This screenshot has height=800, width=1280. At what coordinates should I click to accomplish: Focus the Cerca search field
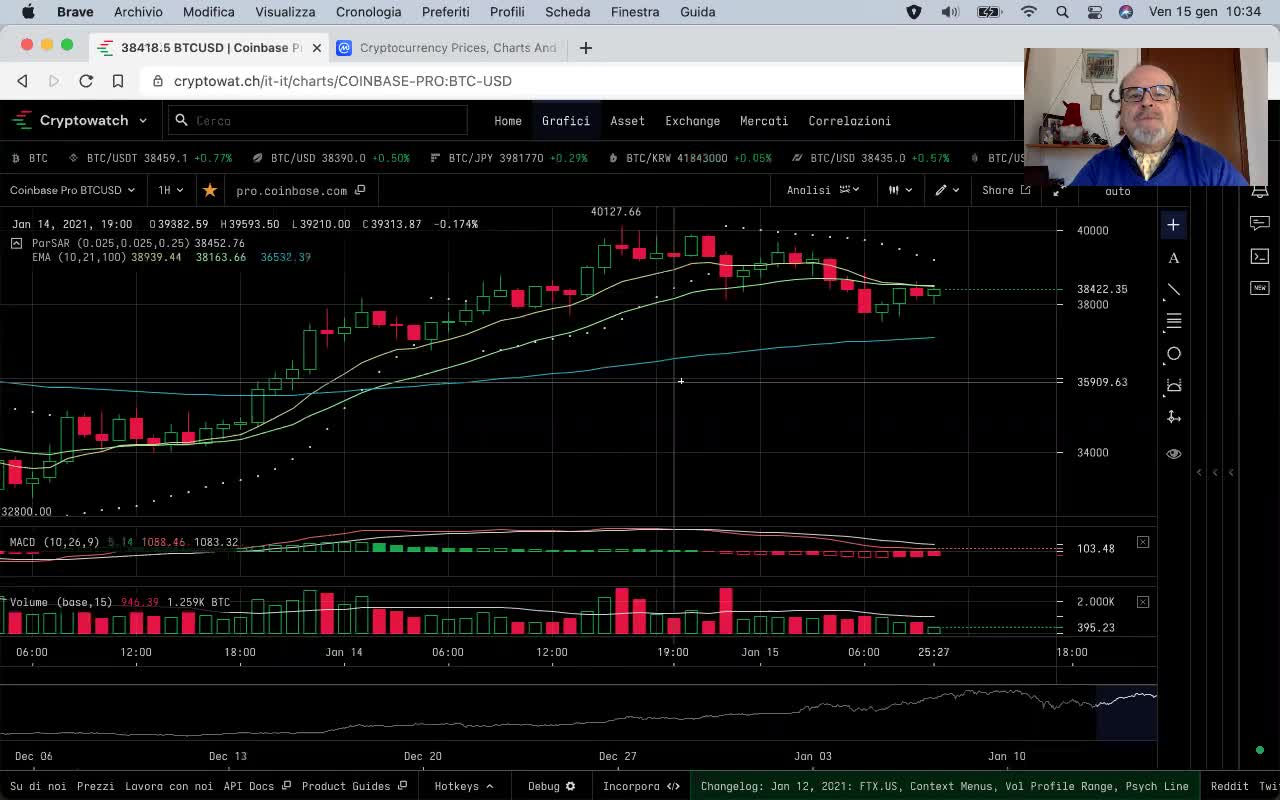click(x=318, y=120)
